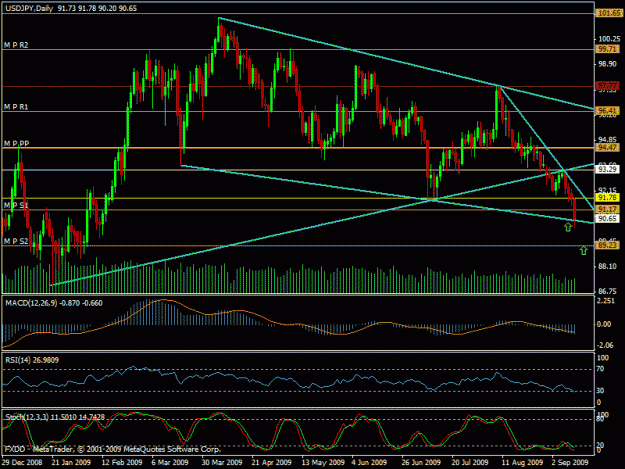Click the 20 Jul 2009 date label
Image resolution: width=625 pixels, height=469 pixels.
click(x=470, y=462)
